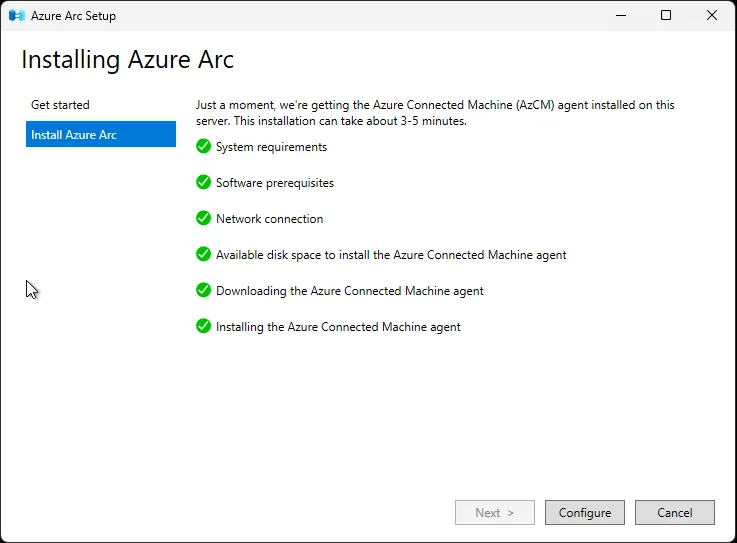Click the Available disk space green checkmark icon

(x=204, y=254)
